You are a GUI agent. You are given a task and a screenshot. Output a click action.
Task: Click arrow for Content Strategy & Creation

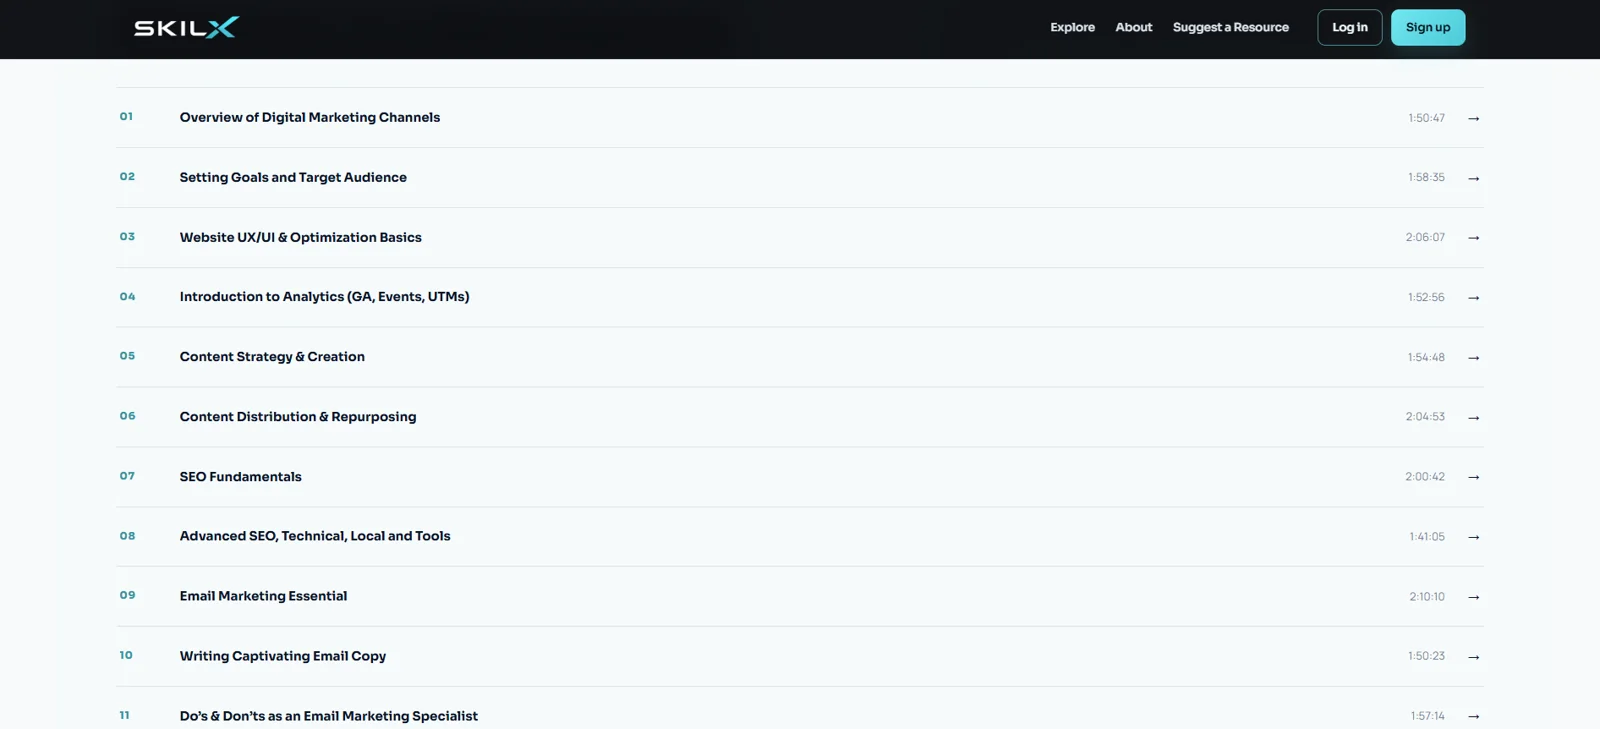1473,357
